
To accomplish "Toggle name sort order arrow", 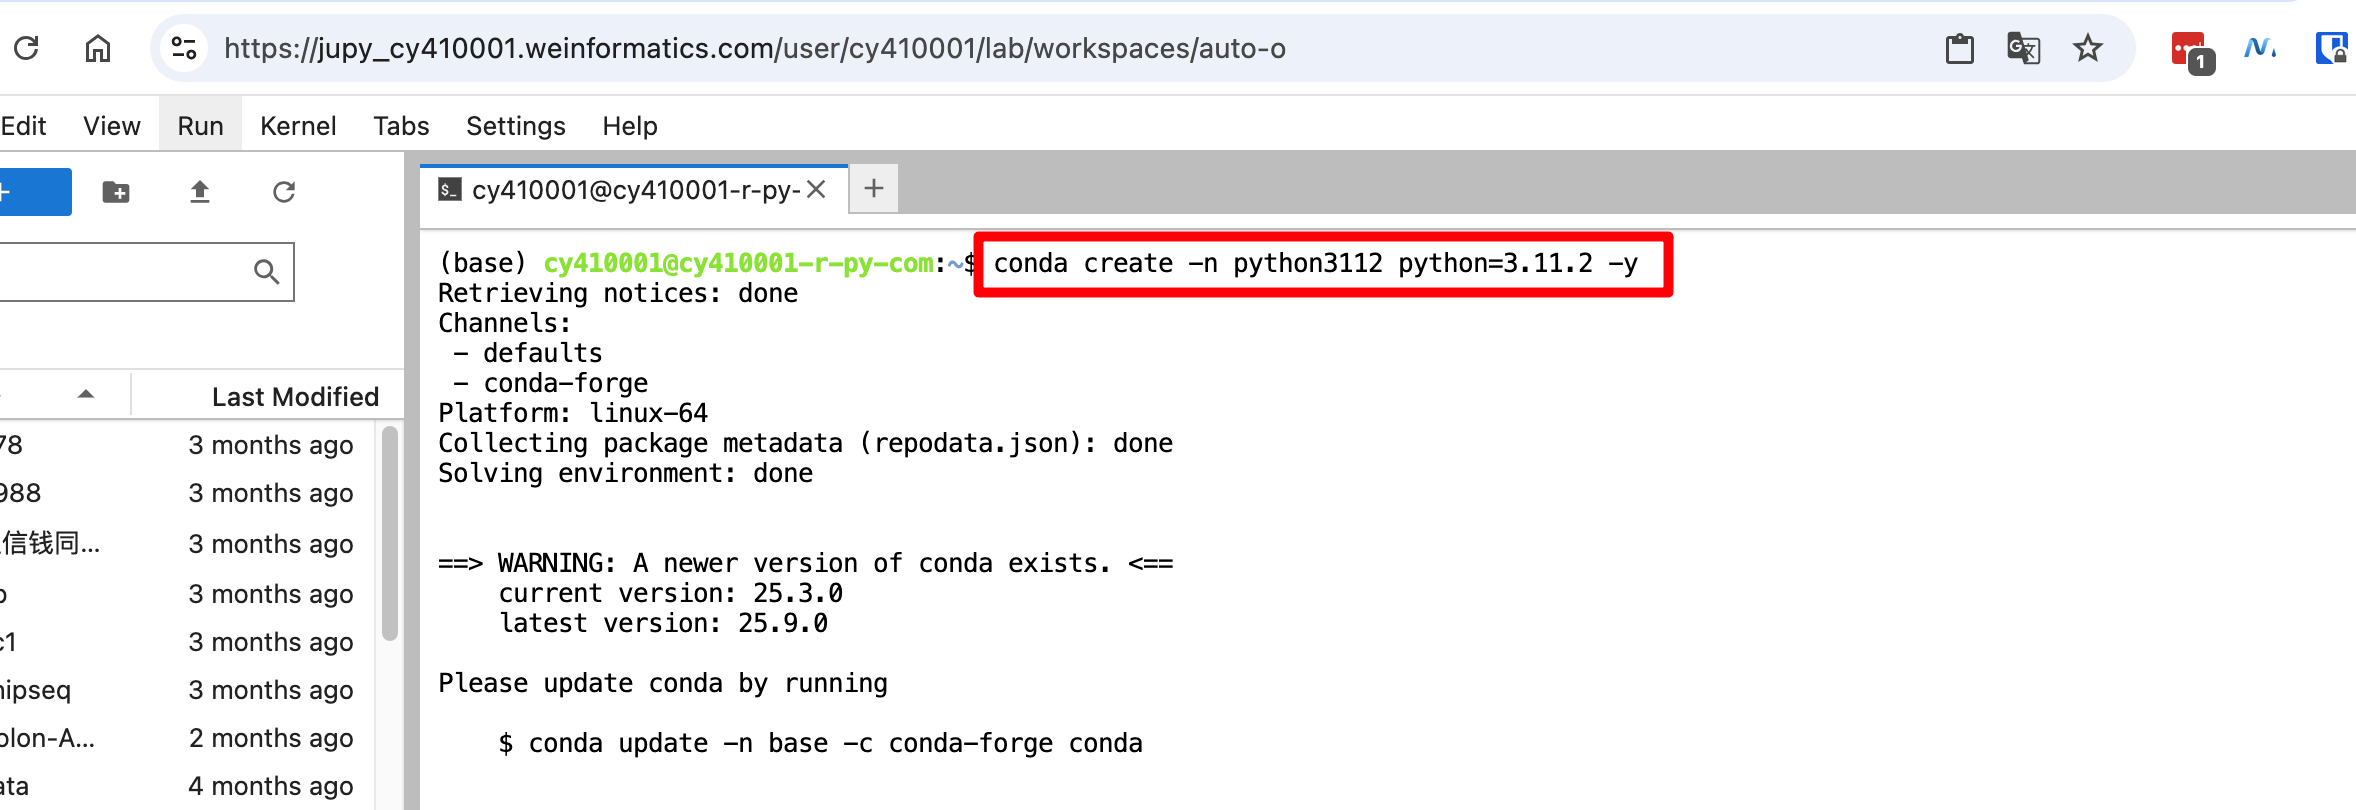I will (x=86, y=395).
